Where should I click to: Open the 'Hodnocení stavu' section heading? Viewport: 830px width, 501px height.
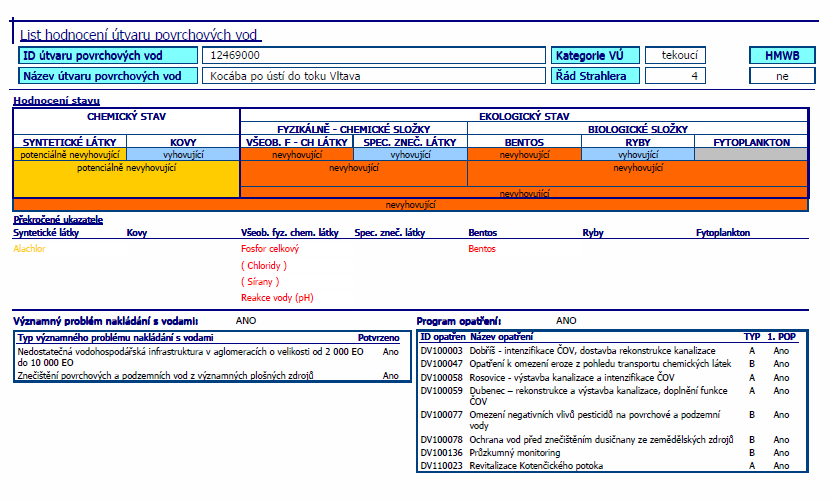click(56, 101)
